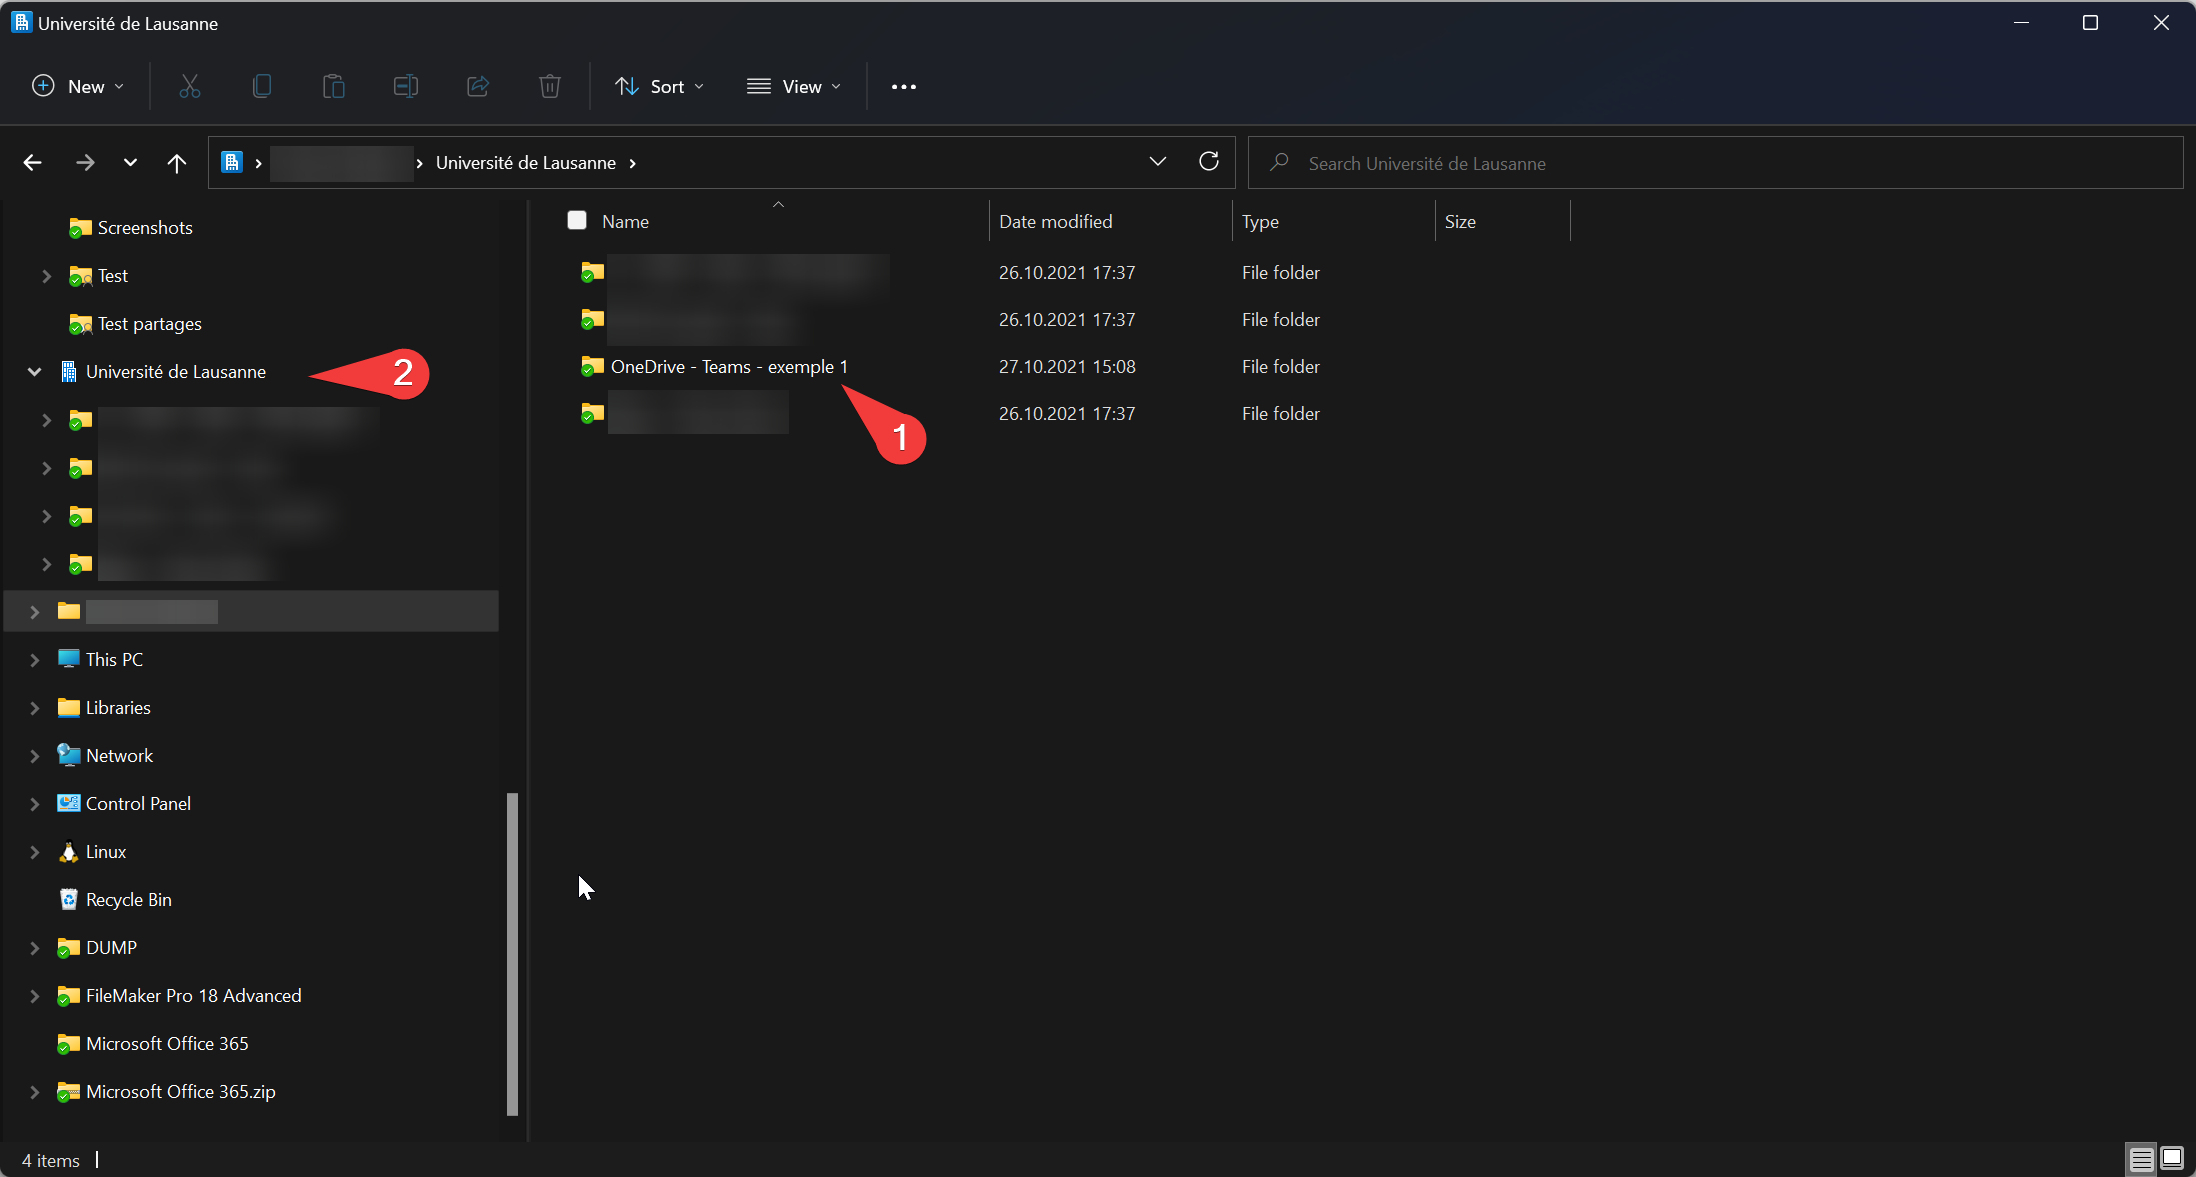Click the Cut scissors icon

pos(190,87)
